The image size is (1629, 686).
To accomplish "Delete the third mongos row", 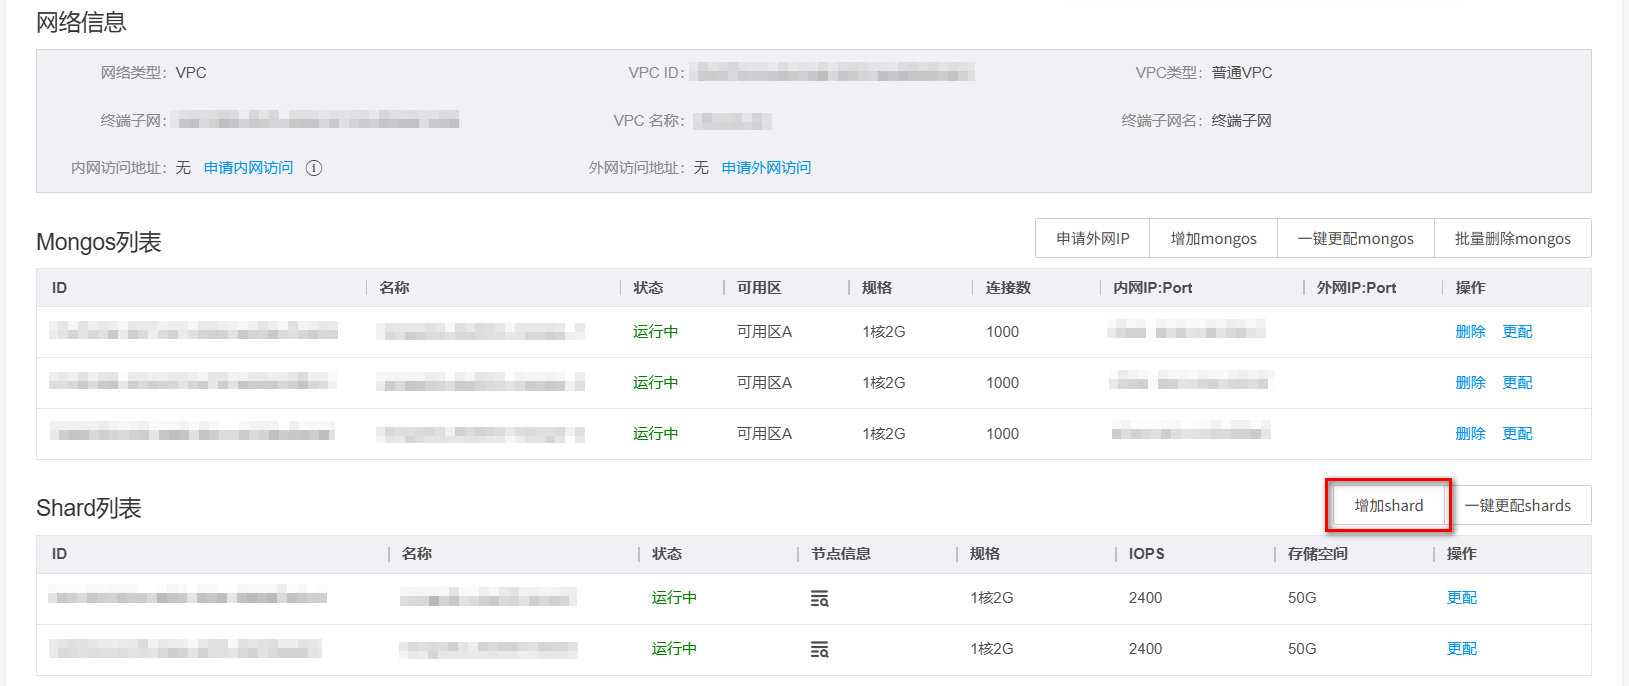I will coord(1470,434).
